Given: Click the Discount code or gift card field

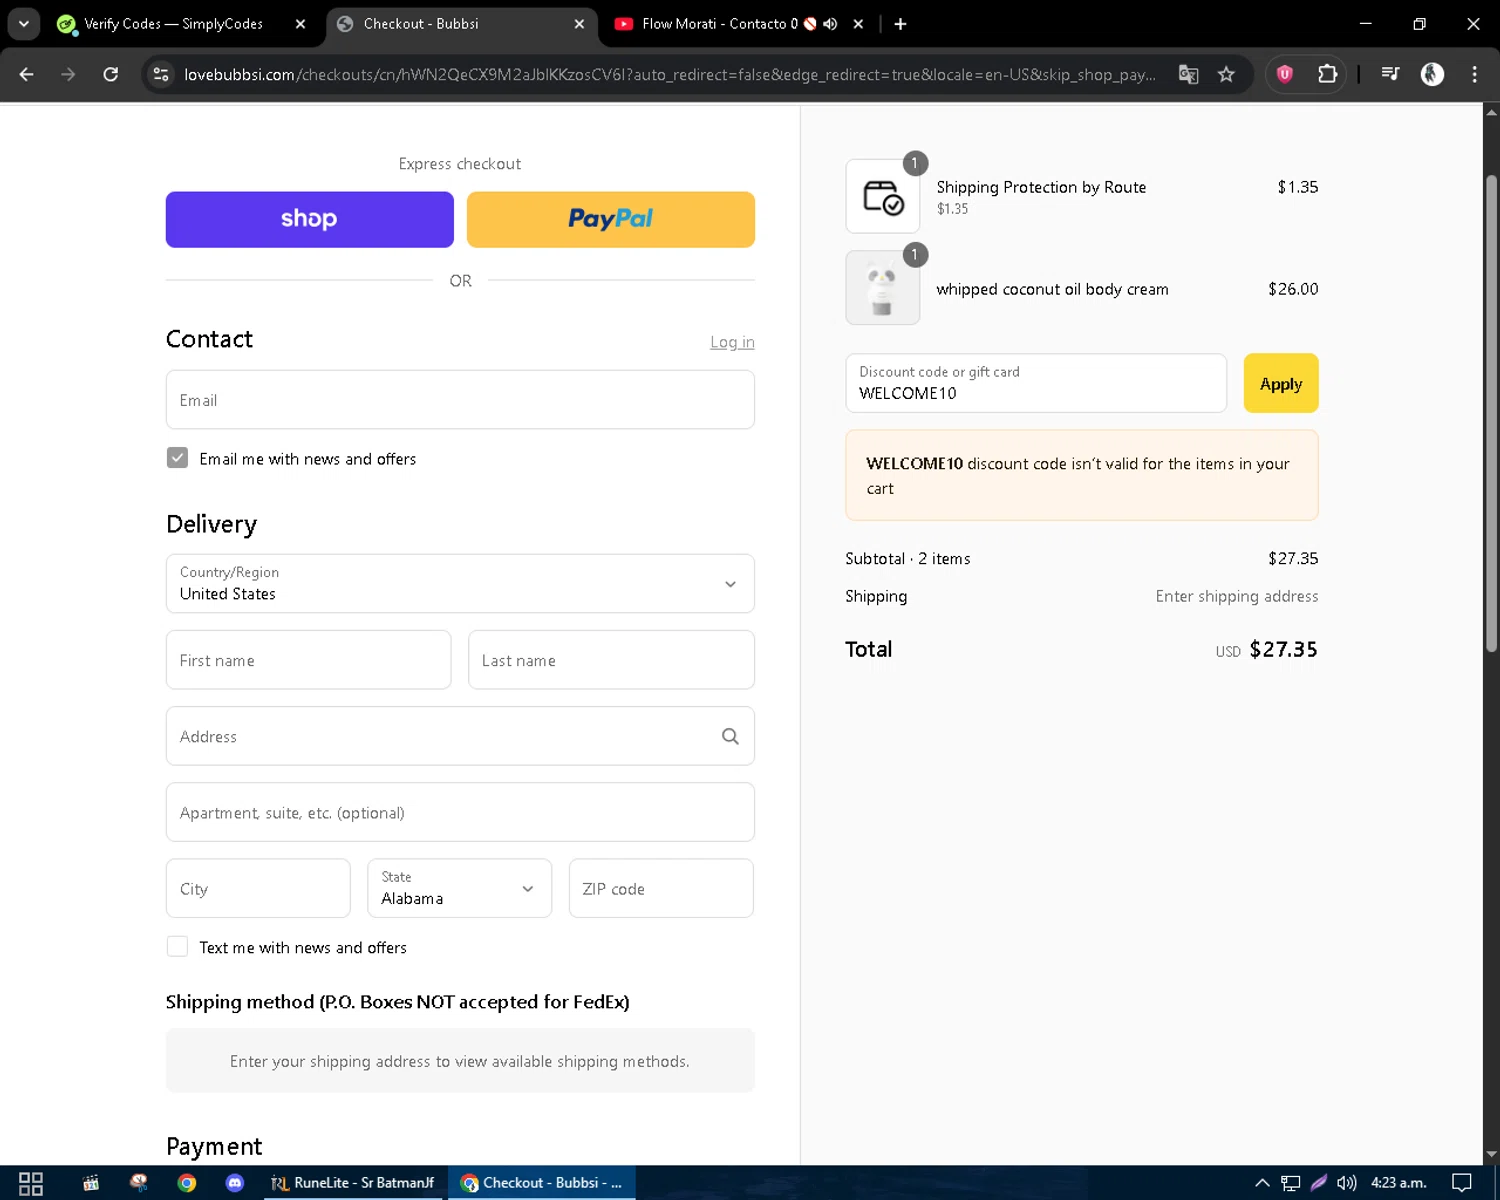Looking at the screenshot, I should 1036,383.
